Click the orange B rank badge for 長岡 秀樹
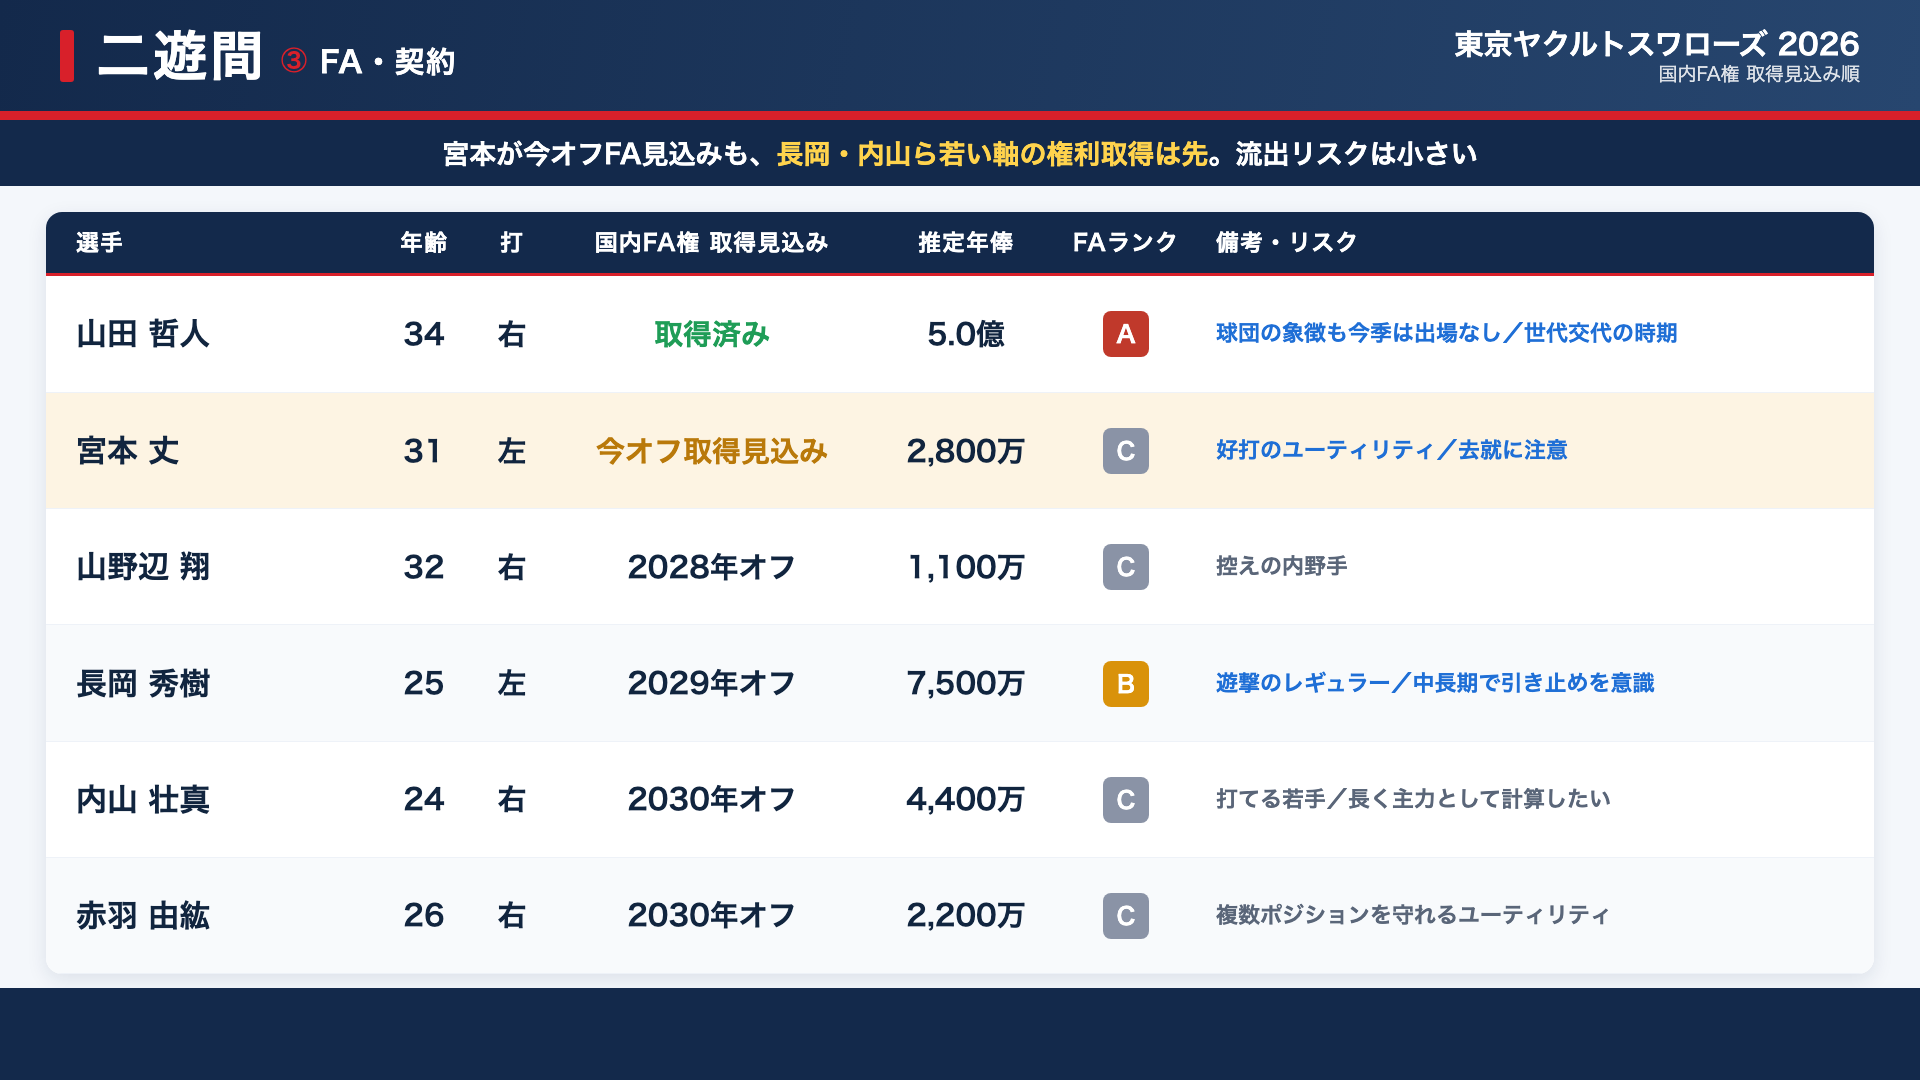 (1125, 684)
